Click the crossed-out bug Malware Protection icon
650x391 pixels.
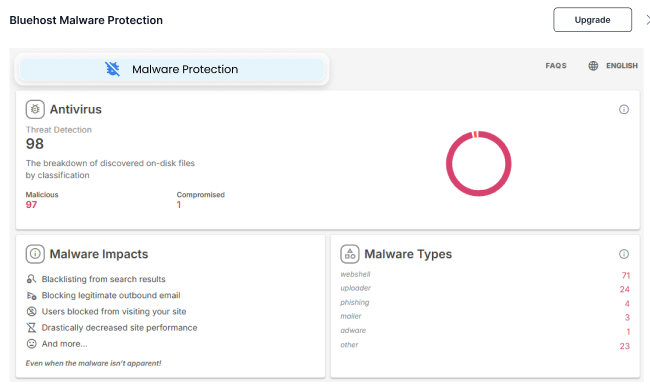pyautogui.click(x=112, y=69)
